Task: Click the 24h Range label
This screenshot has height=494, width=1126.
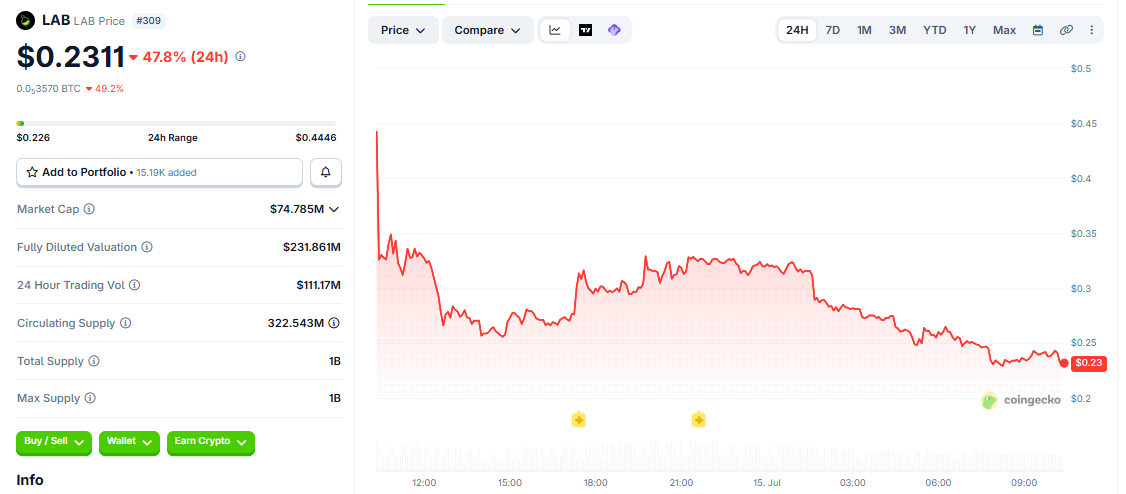Action: coord(172,138)
